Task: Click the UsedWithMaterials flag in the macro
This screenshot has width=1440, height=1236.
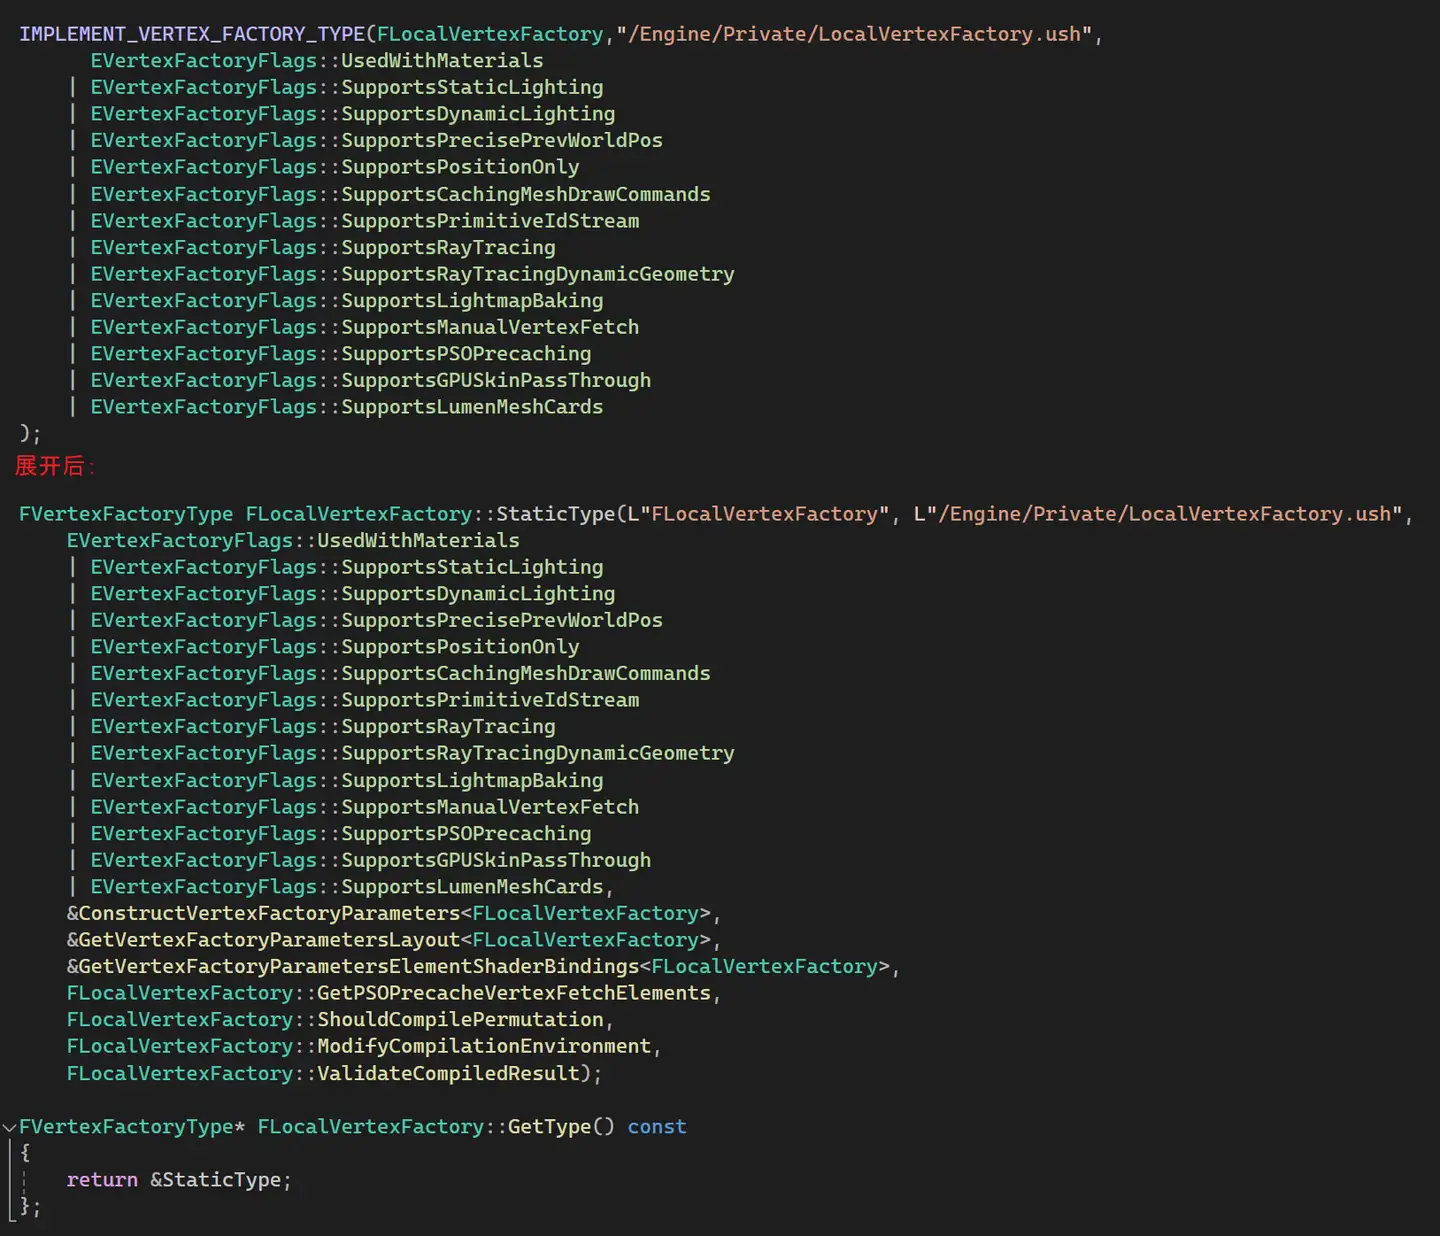Action: pos(441,60)
